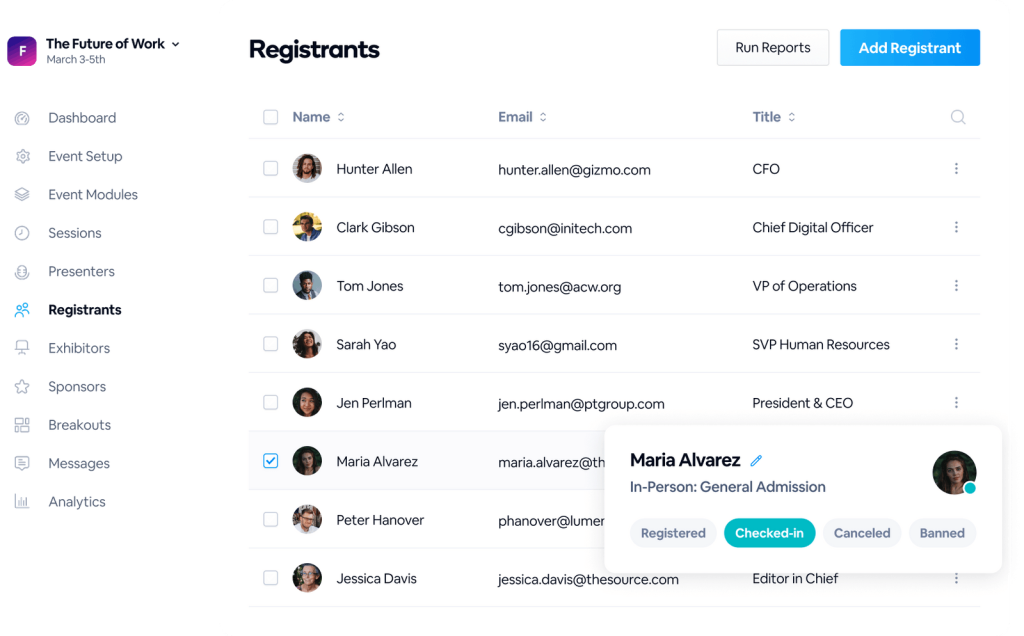Uncheck Maria Alvarez's row checkbox

(x=270, y=460)
